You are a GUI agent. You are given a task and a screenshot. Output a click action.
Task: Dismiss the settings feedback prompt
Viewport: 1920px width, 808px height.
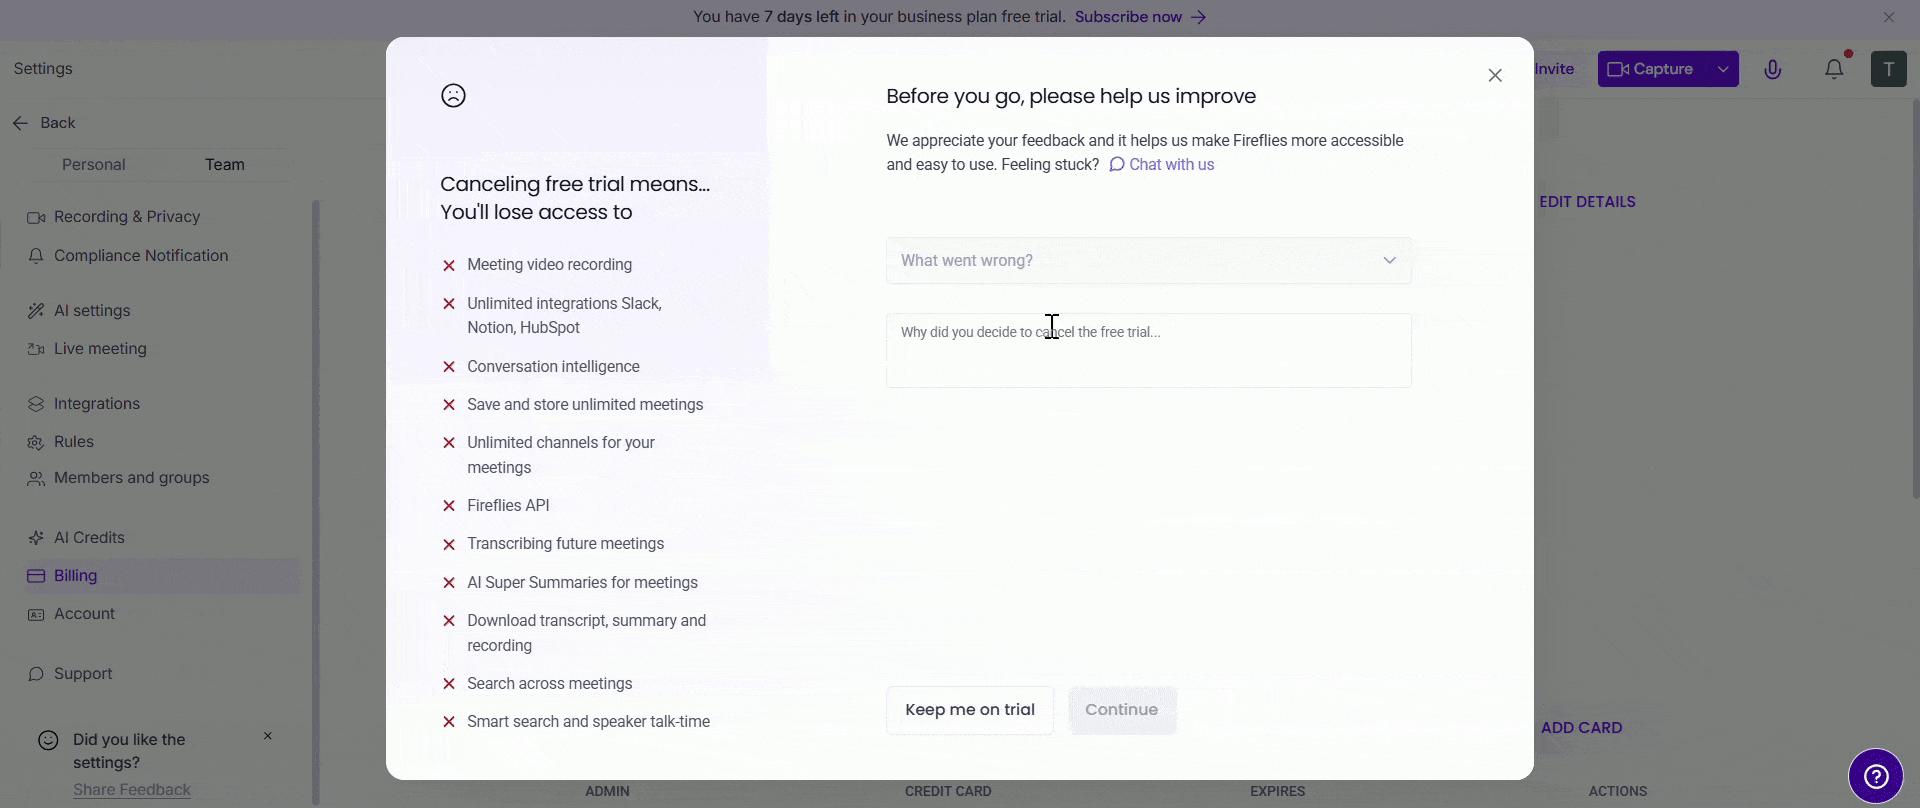[268, 736]
